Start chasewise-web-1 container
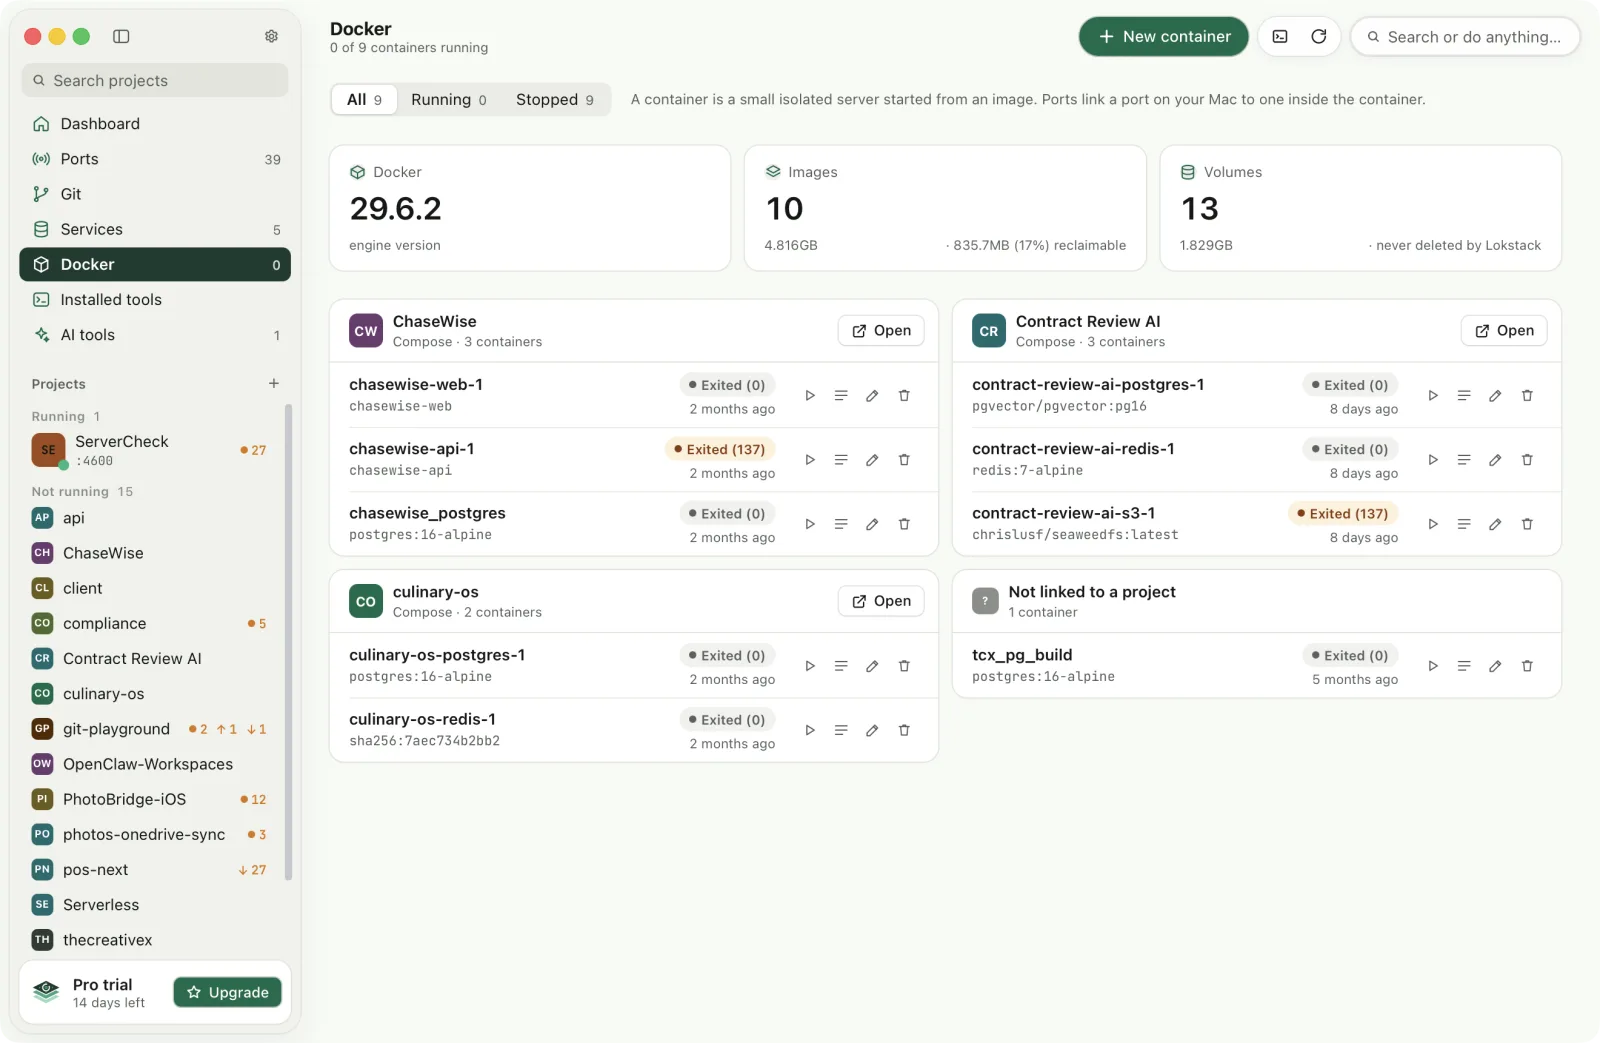1600x1043 pixels. [x=810, y=396]
